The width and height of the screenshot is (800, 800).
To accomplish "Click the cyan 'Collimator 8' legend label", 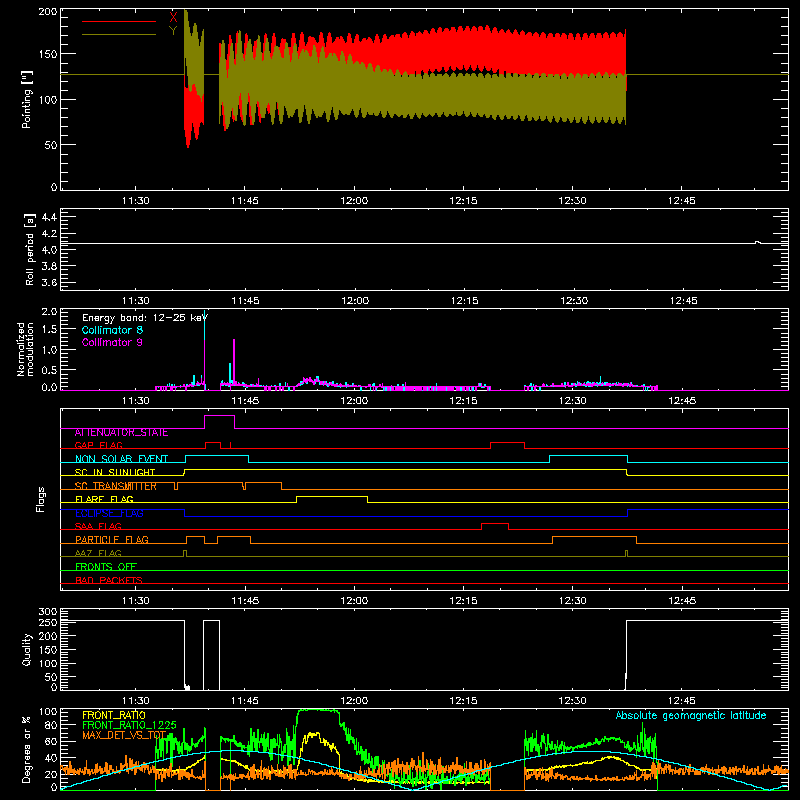I will pyautogui.click(x=112, y=330).
